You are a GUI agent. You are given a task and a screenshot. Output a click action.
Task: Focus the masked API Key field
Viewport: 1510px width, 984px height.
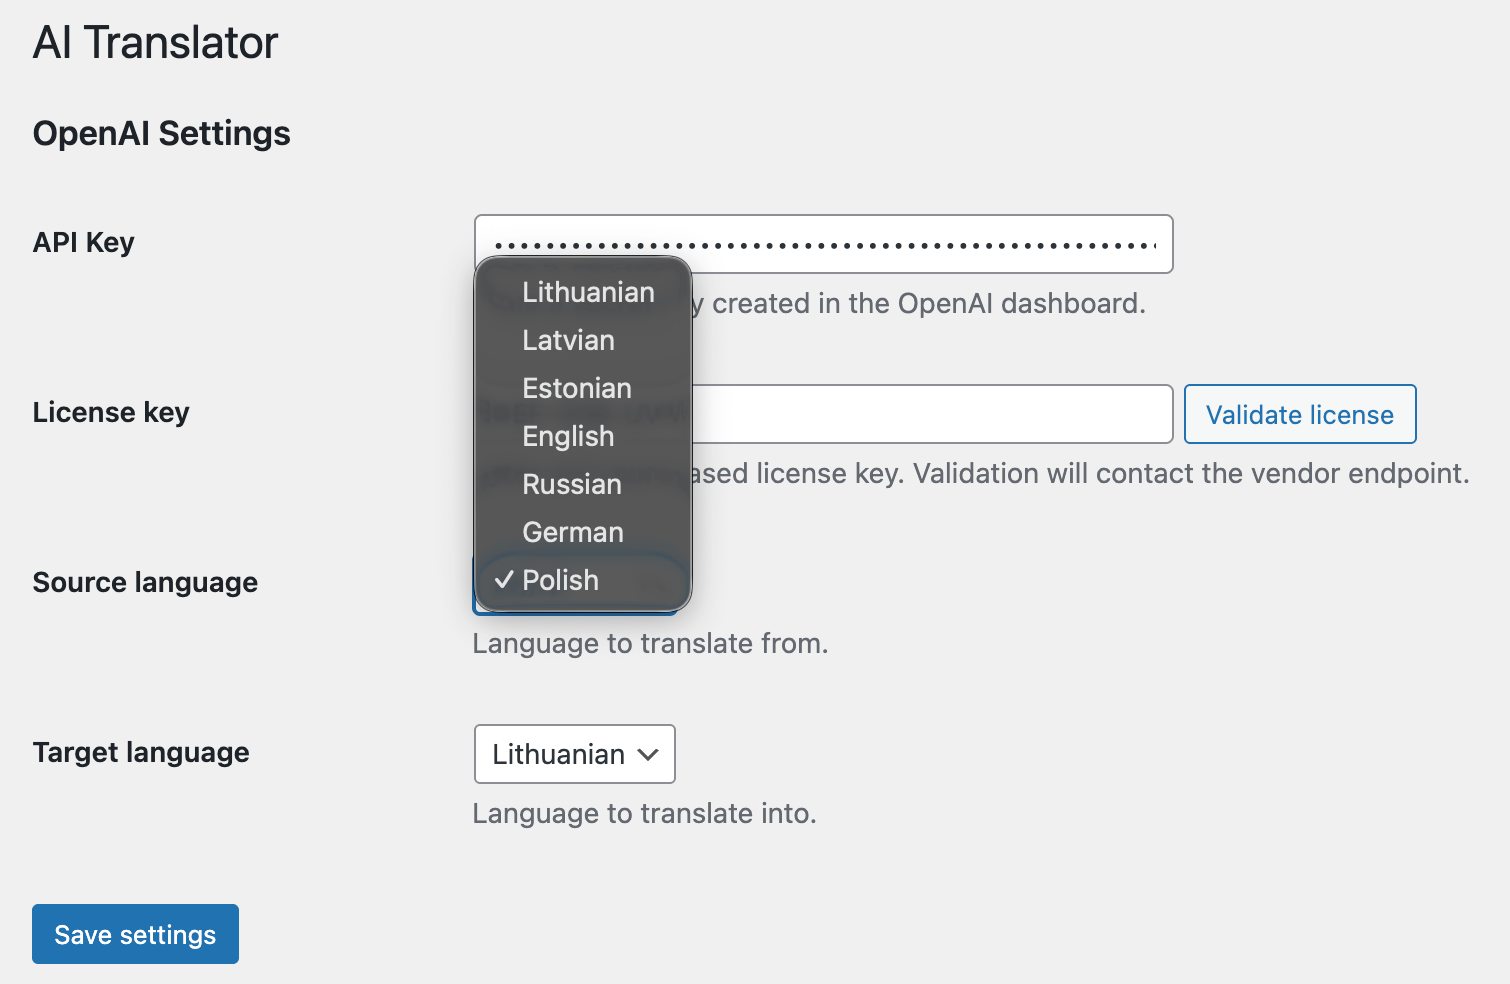(x=930, y=244)
